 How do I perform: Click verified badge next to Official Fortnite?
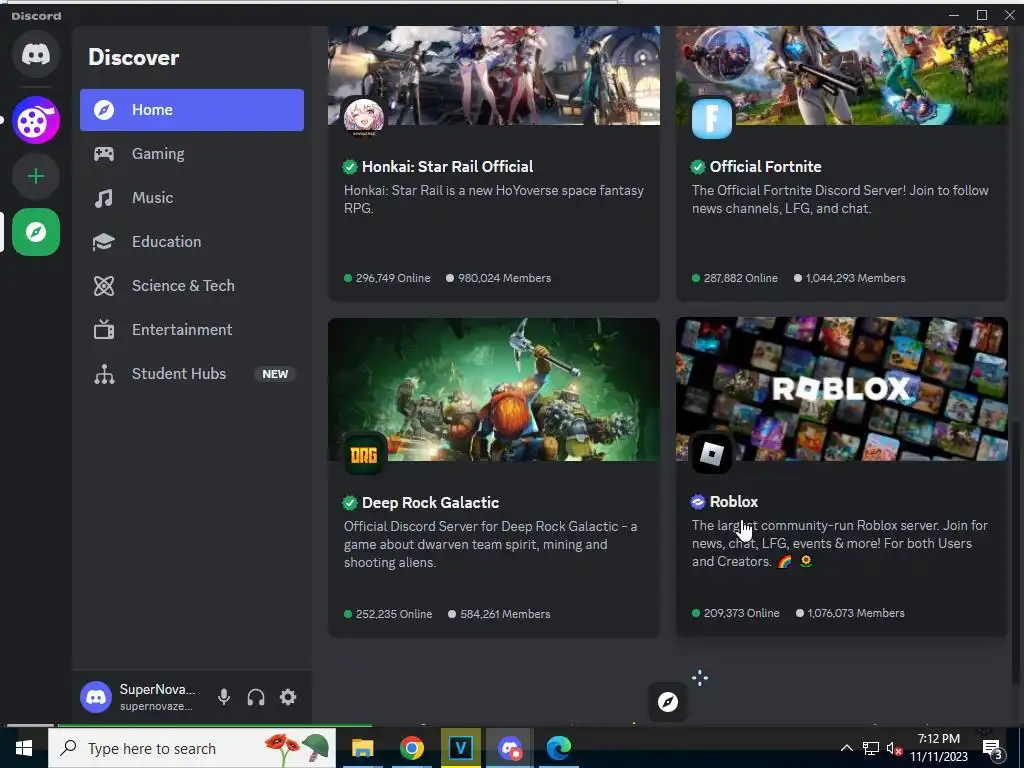pos(698,167)
